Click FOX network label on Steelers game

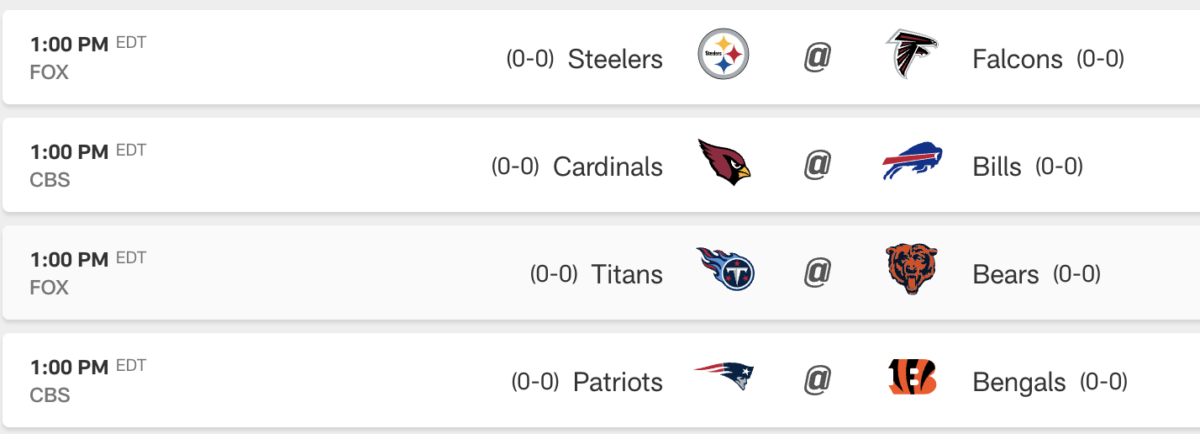click(x=49, y=72)
